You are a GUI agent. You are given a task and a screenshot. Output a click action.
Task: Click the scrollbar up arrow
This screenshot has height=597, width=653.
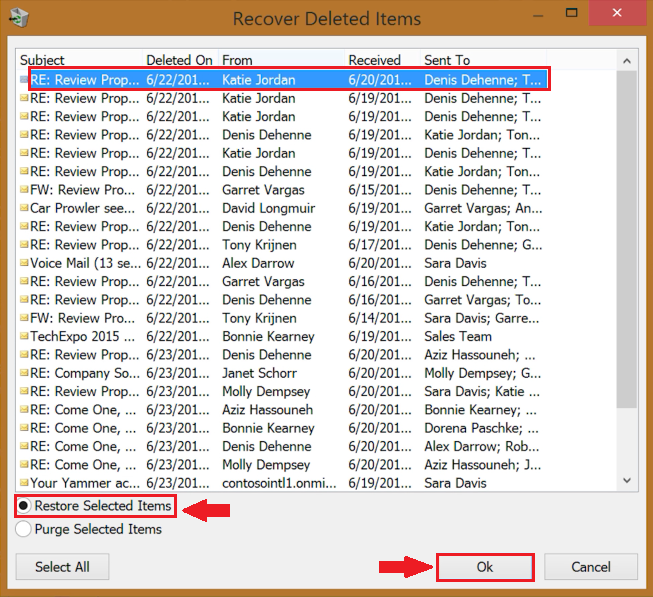pyautogui.click(x=627, y=61)
